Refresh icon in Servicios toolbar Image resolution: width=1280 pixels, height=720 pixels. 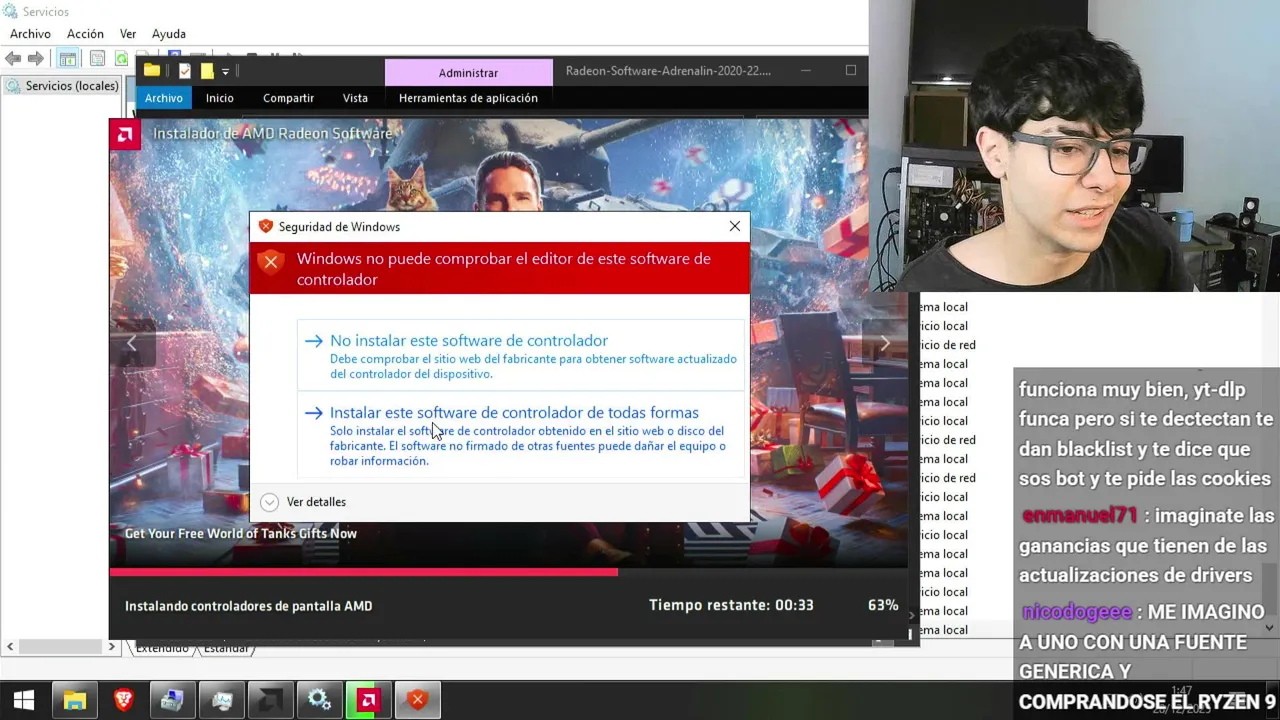pos(121,59)
